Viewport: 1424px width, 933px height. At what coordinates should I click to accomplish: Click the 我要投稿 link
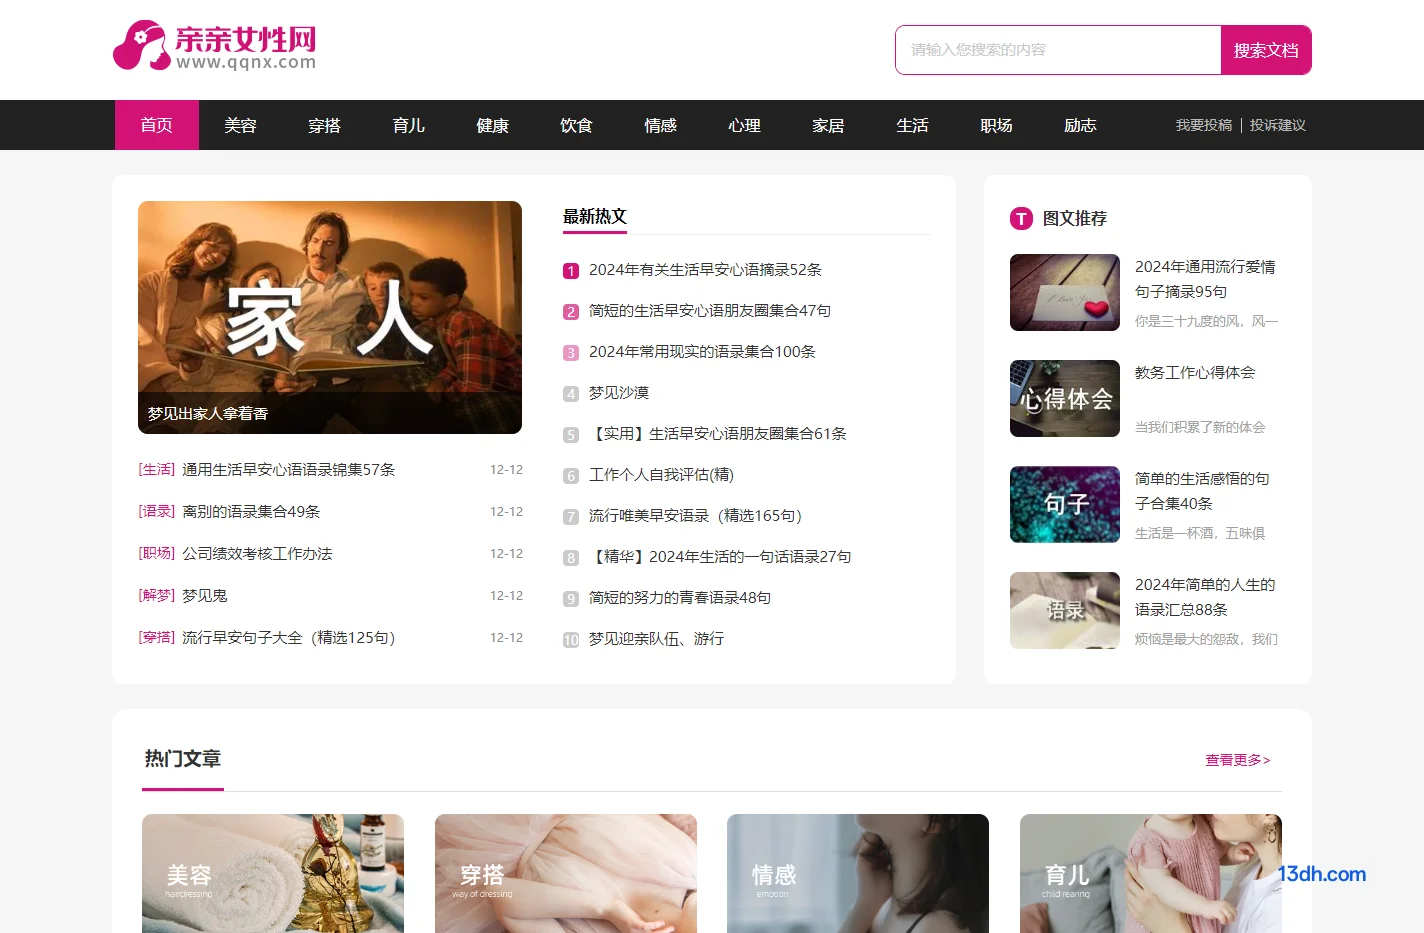click(x=1204, y=125)
